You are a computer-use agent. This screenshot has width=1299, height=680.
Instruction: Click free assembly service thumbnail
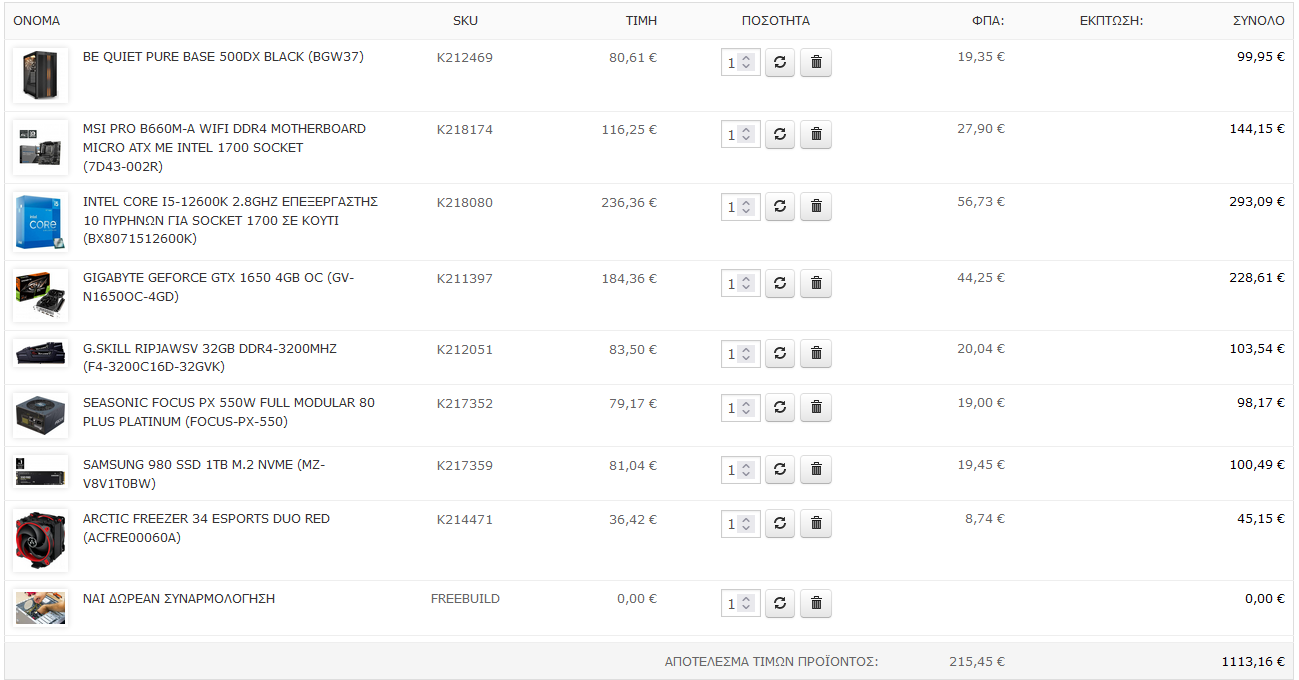tap(40, 607)
